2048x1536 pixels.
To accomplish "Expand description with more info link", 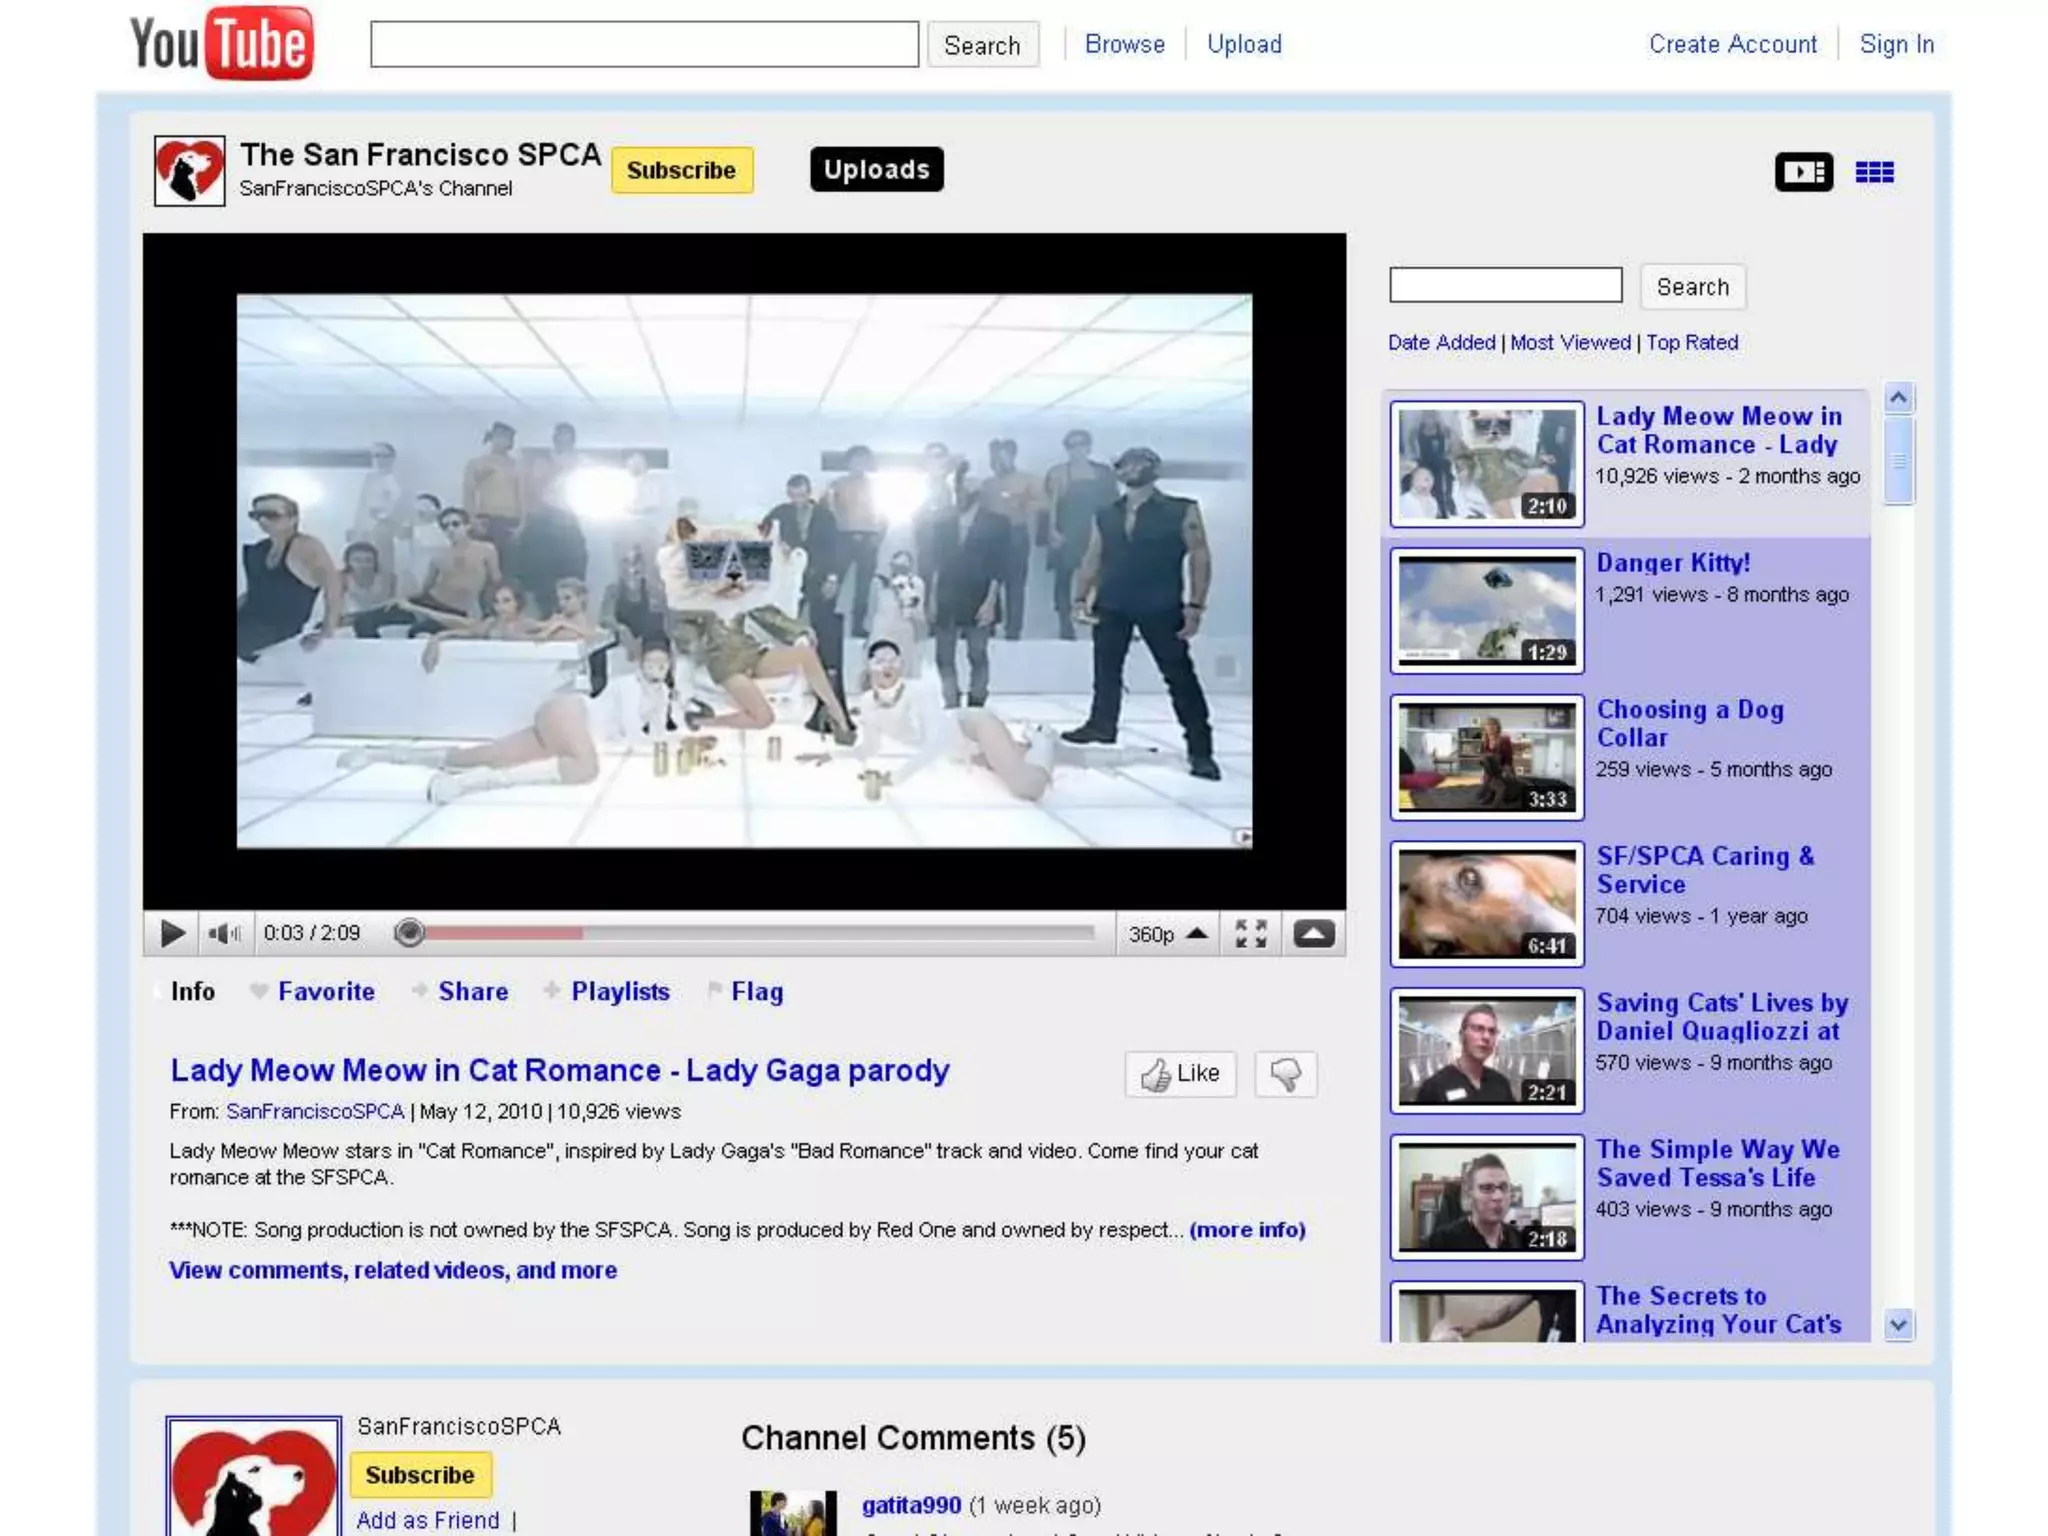I will 1247,1229.
